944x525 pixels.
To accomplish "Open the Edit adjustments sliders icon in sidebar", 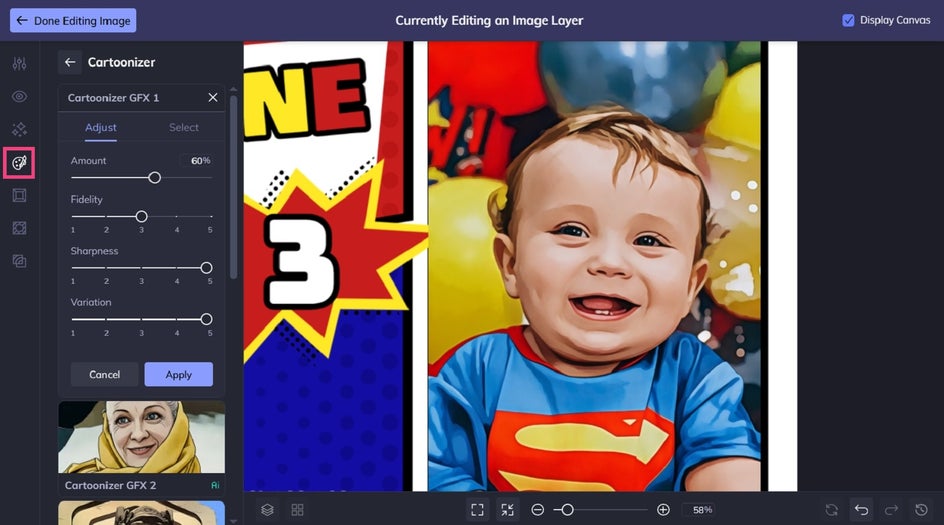I will pyautogui.click(x=19, y=63).
